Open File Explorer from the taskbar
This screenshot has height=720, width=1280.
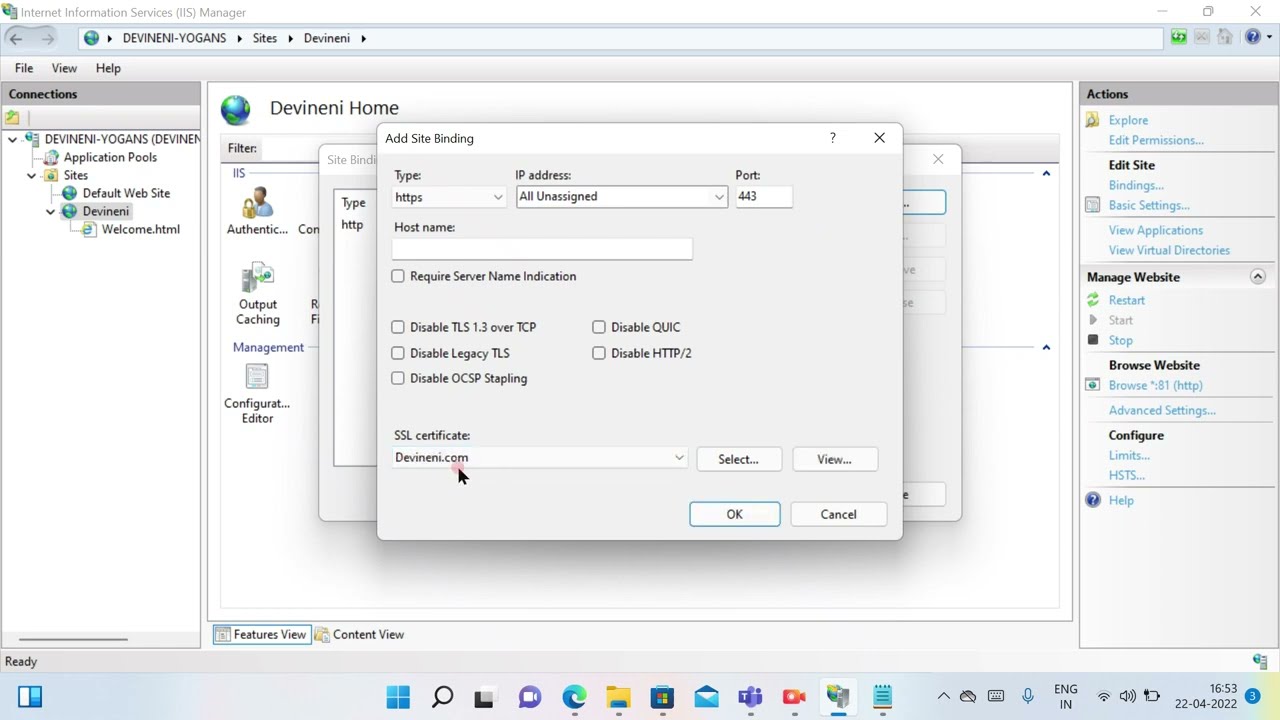618,697
